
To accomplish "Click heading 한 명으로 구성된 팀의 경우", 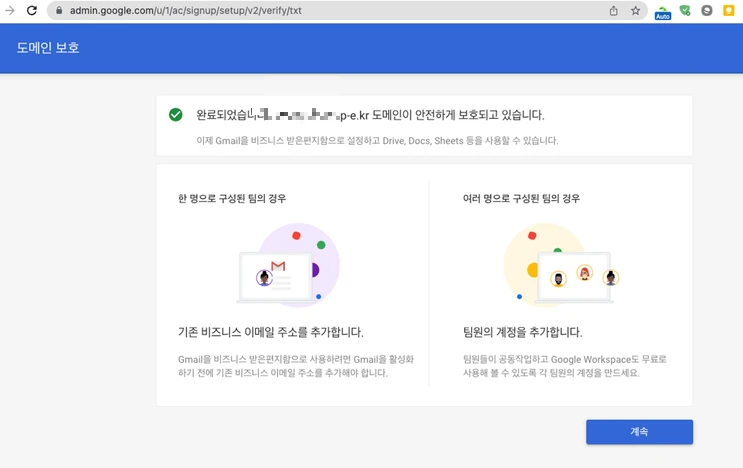I will click(232, 198).
